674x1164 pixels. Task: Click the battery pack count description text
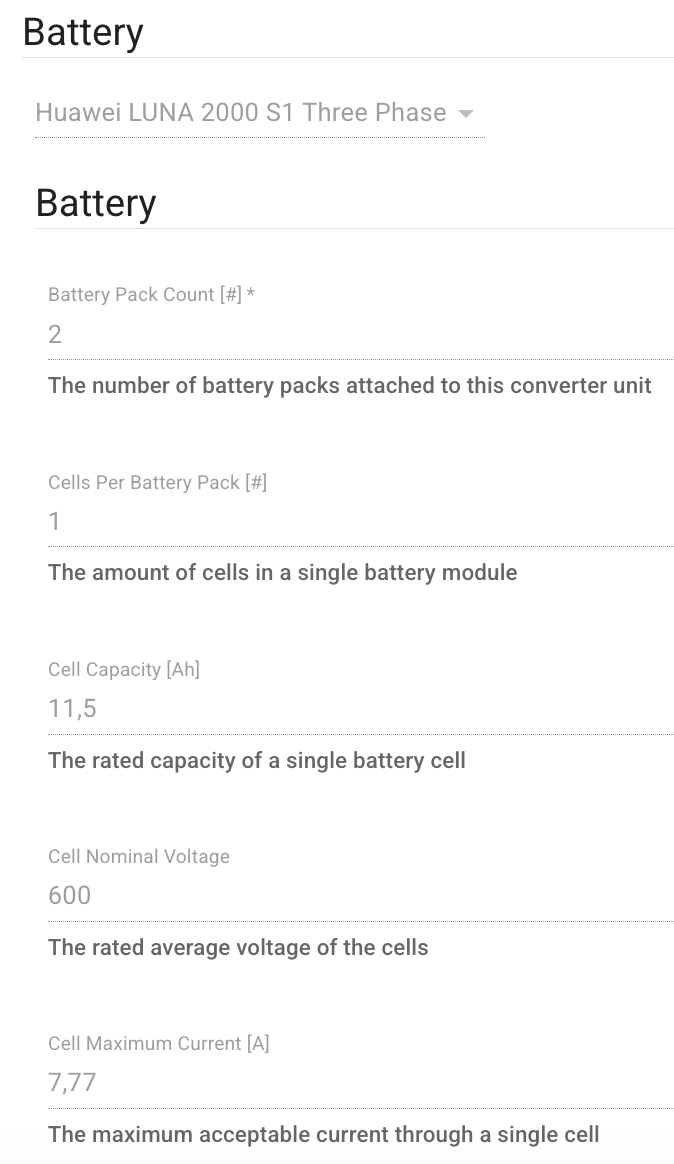point(349,385)
